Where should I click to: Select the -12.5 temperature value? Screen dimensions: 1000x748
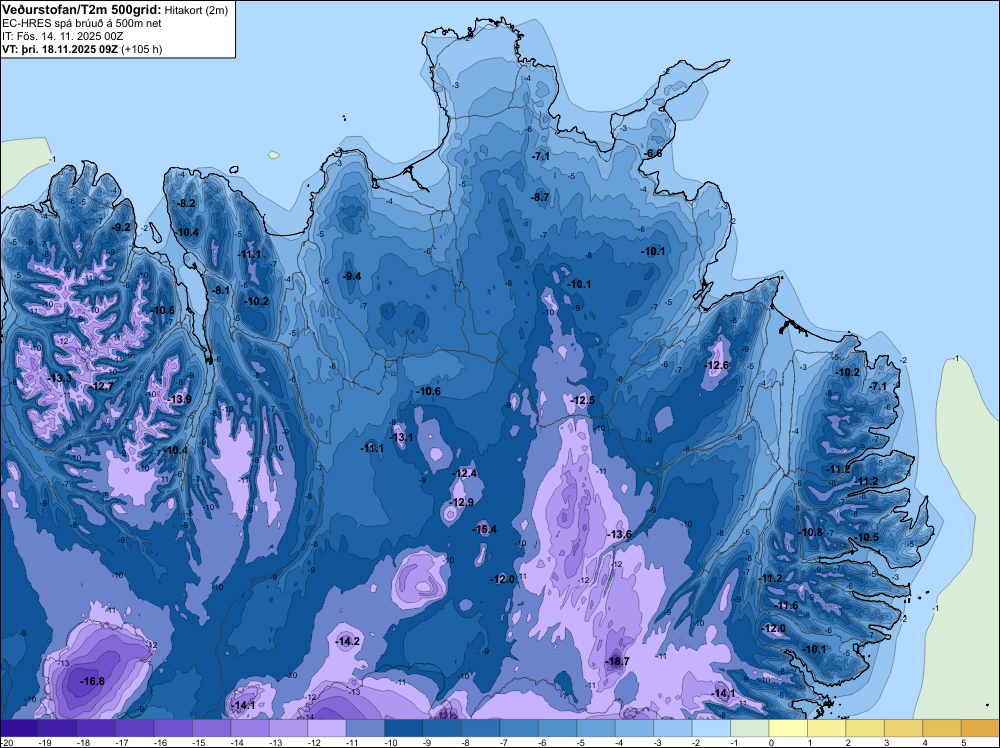[583, 400]
